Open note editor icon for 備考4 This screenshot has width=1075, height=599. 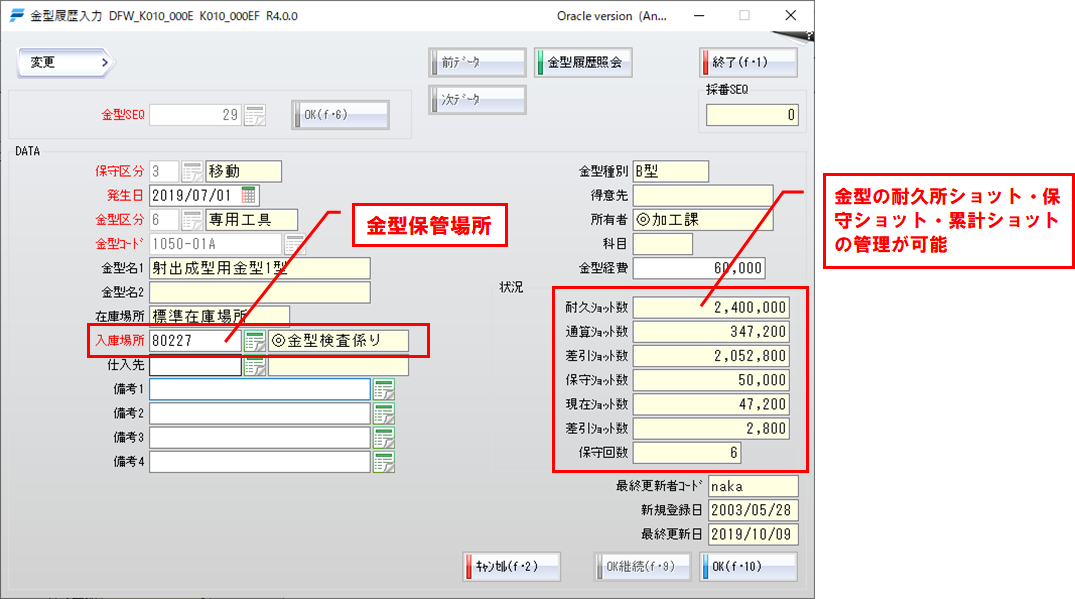384,462
